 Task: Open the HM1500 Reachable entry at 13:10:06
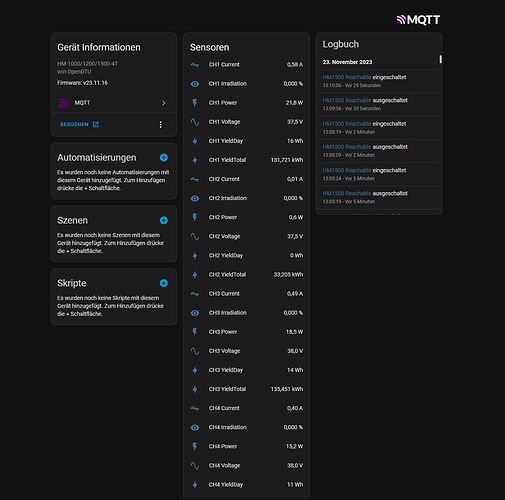tap(379, 81)
